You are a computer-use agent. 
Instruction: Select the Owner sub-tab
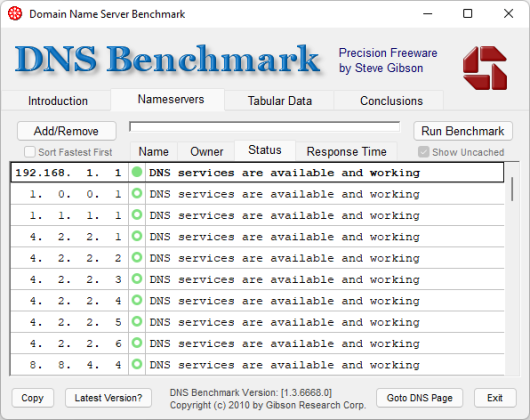pos(207,151)
